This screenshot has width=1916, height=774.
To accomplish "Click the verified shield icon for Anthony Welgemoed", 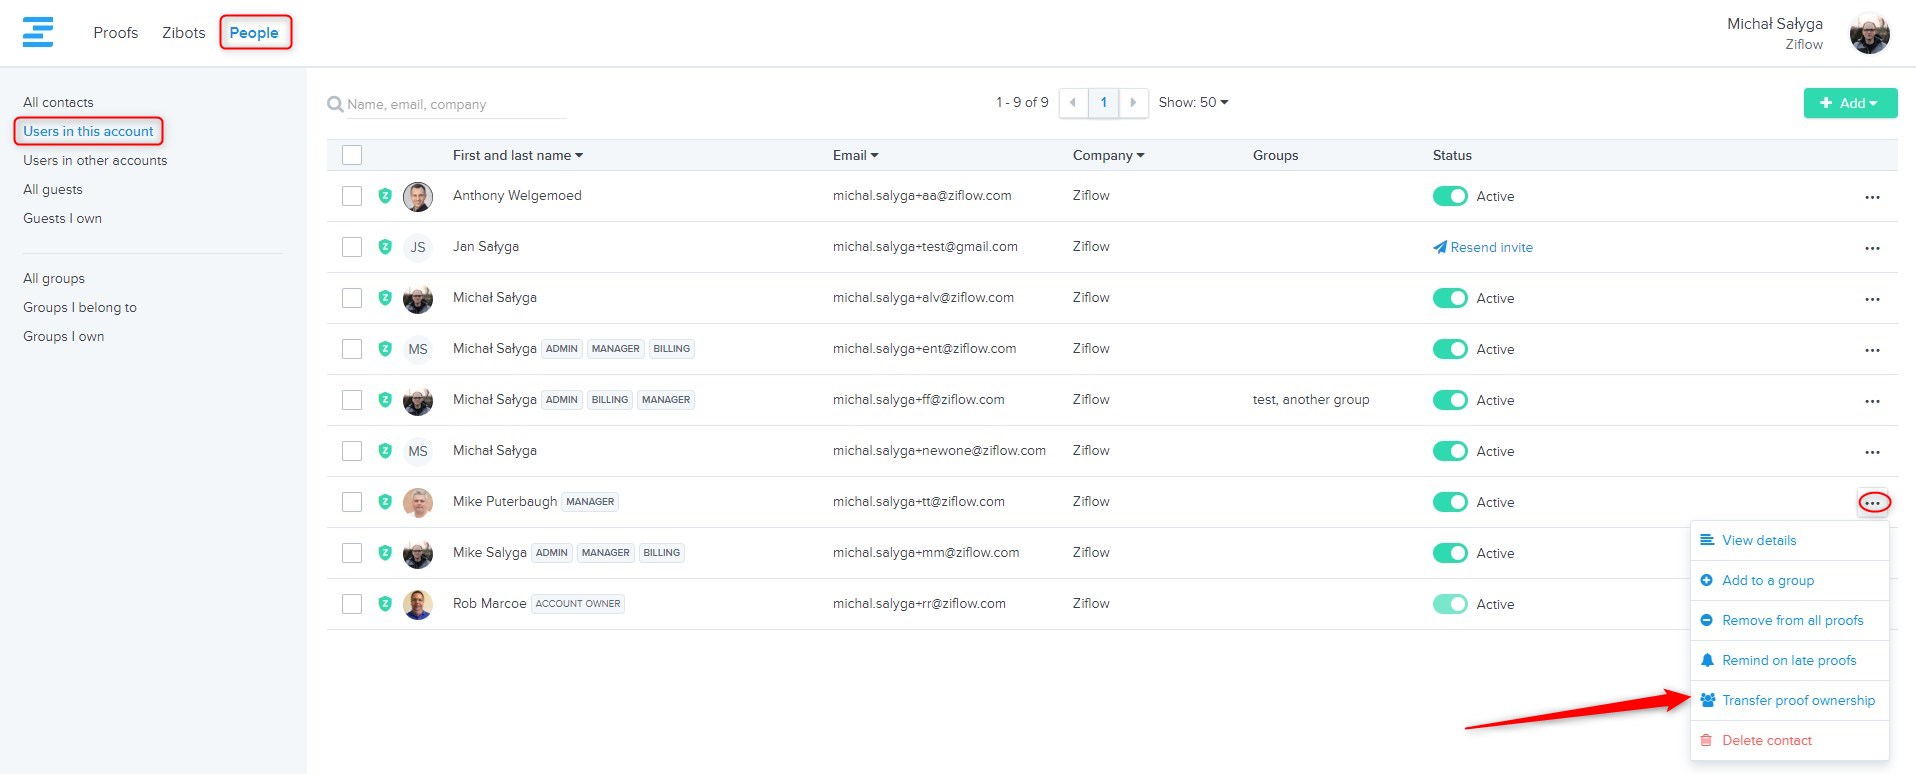I will (385, 196).
